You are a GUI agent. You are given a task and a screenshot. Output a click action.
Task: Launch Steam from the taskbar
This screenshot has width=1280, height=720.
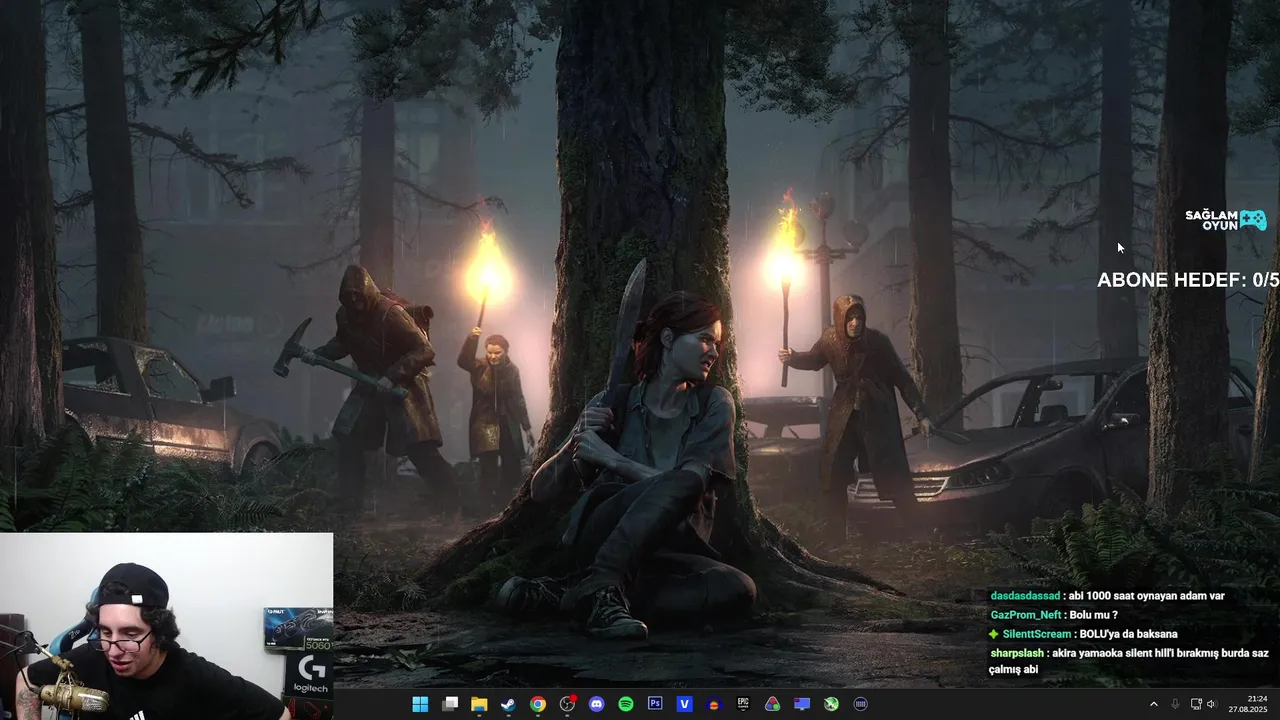[x=508, y=704]
